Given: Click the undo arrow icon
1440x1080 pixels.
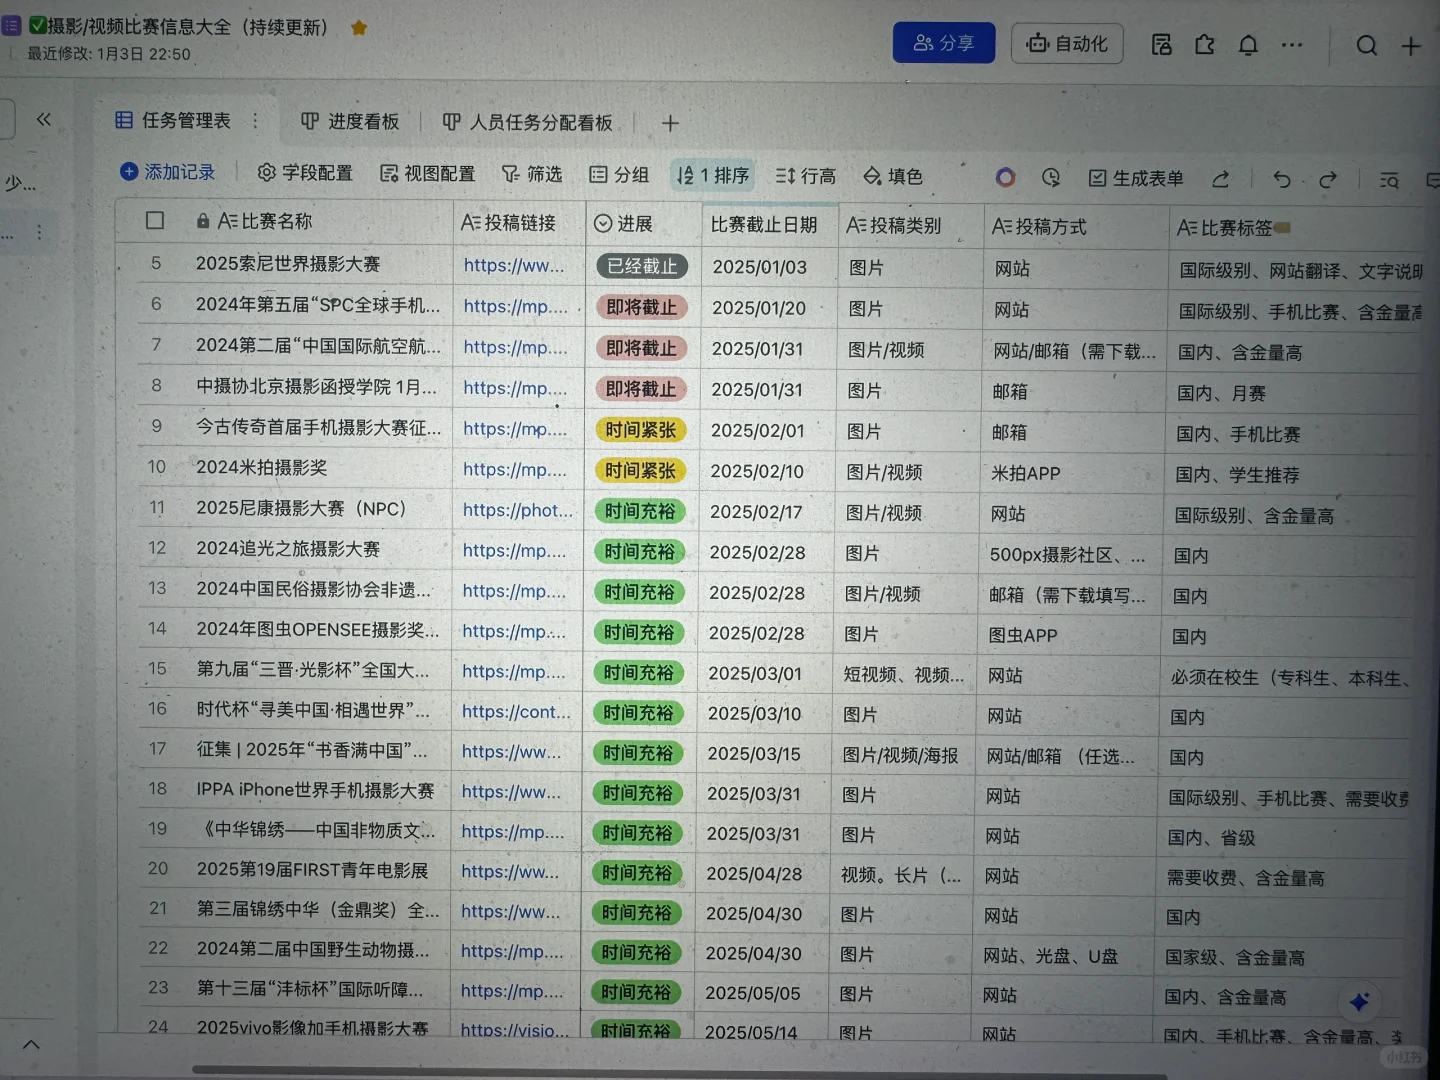Looking at the screenshot, I should point(1281,179).
